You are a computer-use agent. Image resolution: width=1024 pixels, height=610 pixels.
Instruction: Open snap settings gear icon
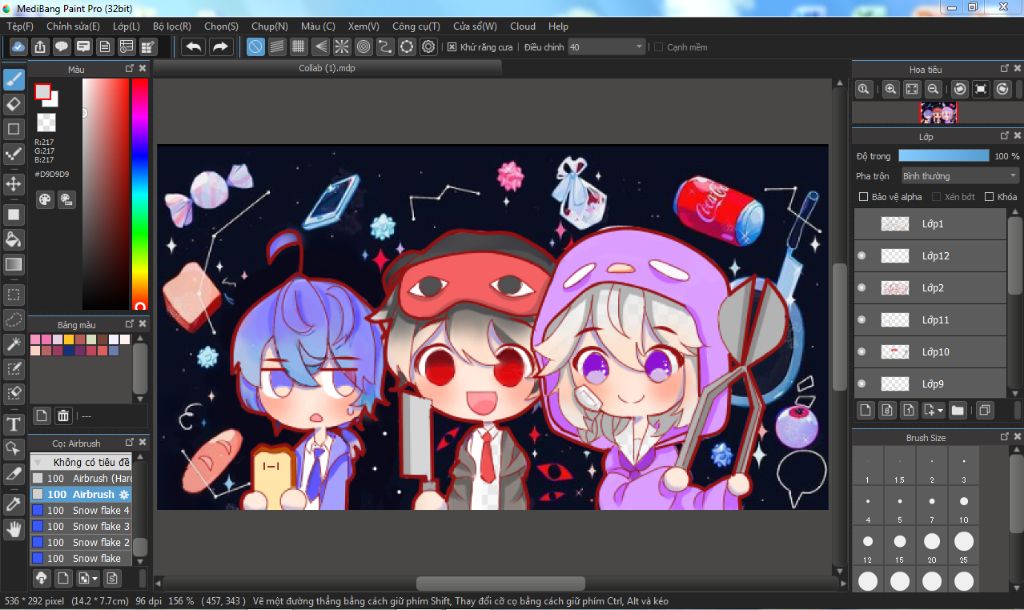(x=428, y=47)
